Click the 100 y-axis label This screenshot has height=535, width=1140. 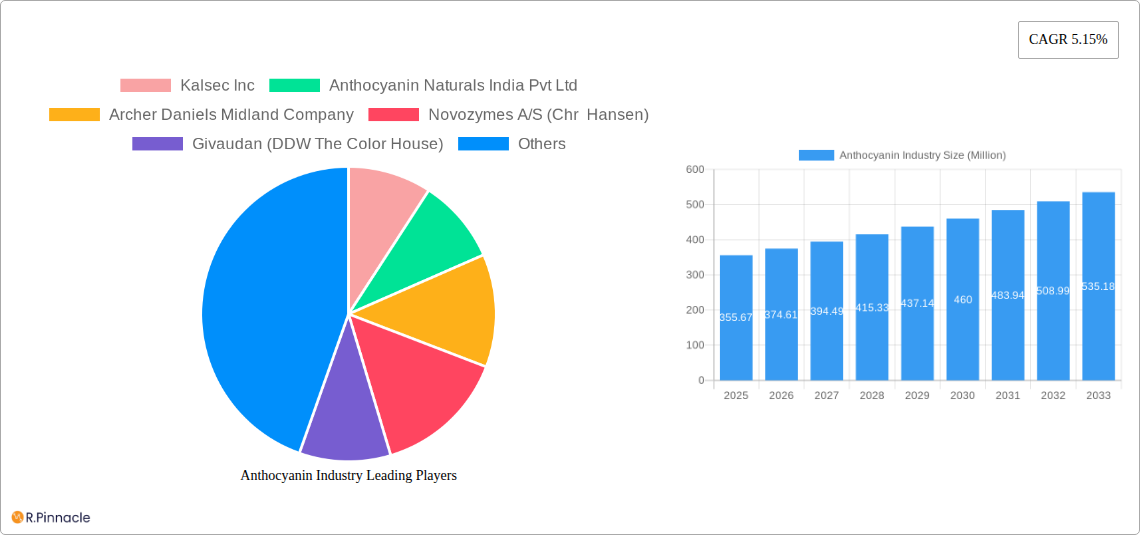(x=695, y=345)
